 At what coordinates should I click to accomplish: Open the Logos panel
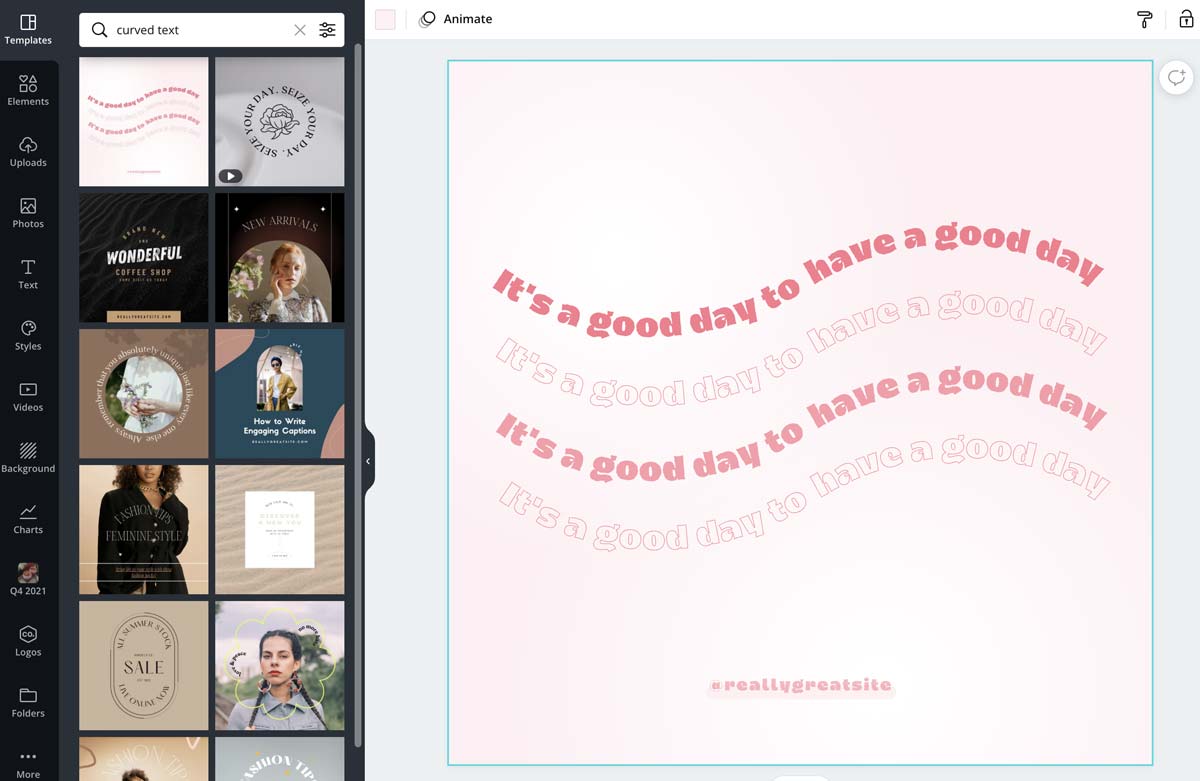(28, 641)
